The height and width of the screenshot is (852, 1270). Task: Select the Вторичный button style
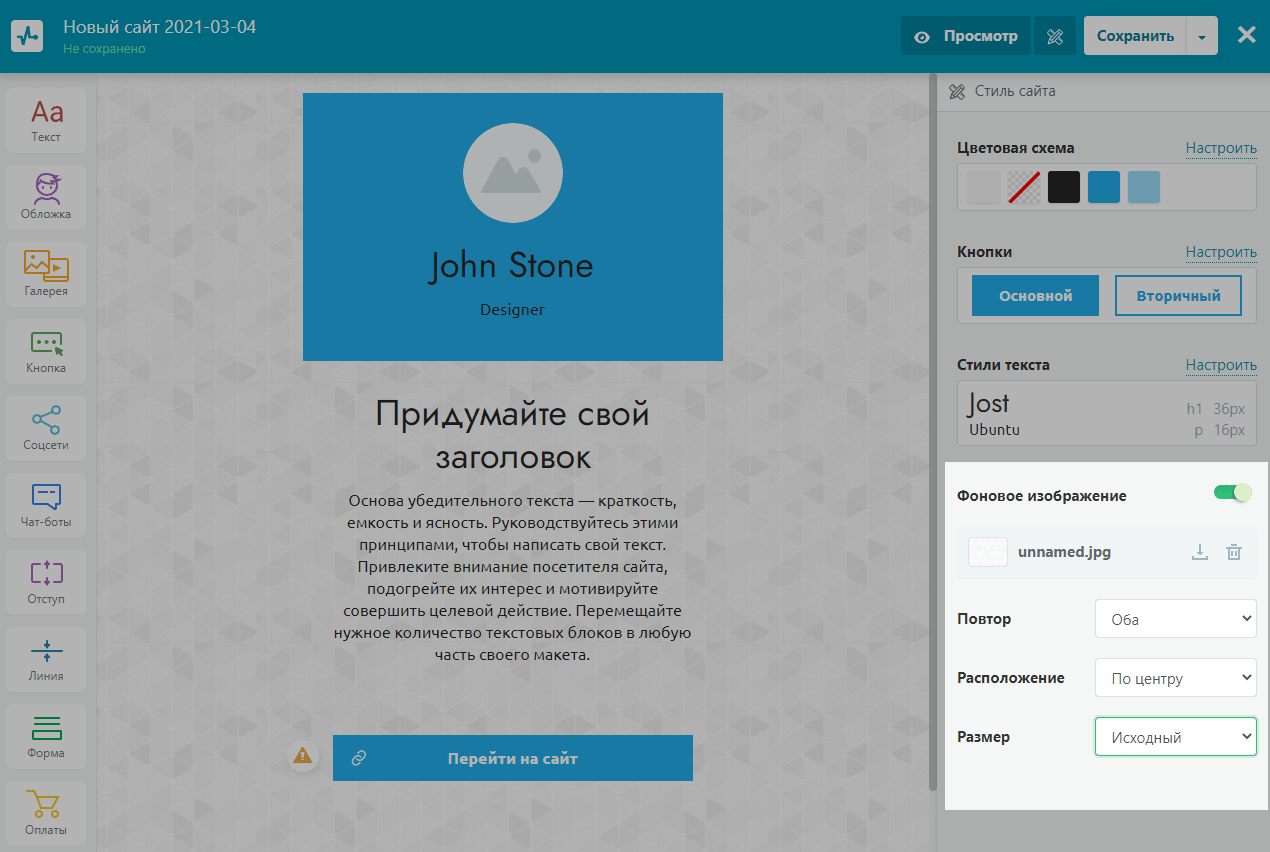click(x=1178, y=296)
